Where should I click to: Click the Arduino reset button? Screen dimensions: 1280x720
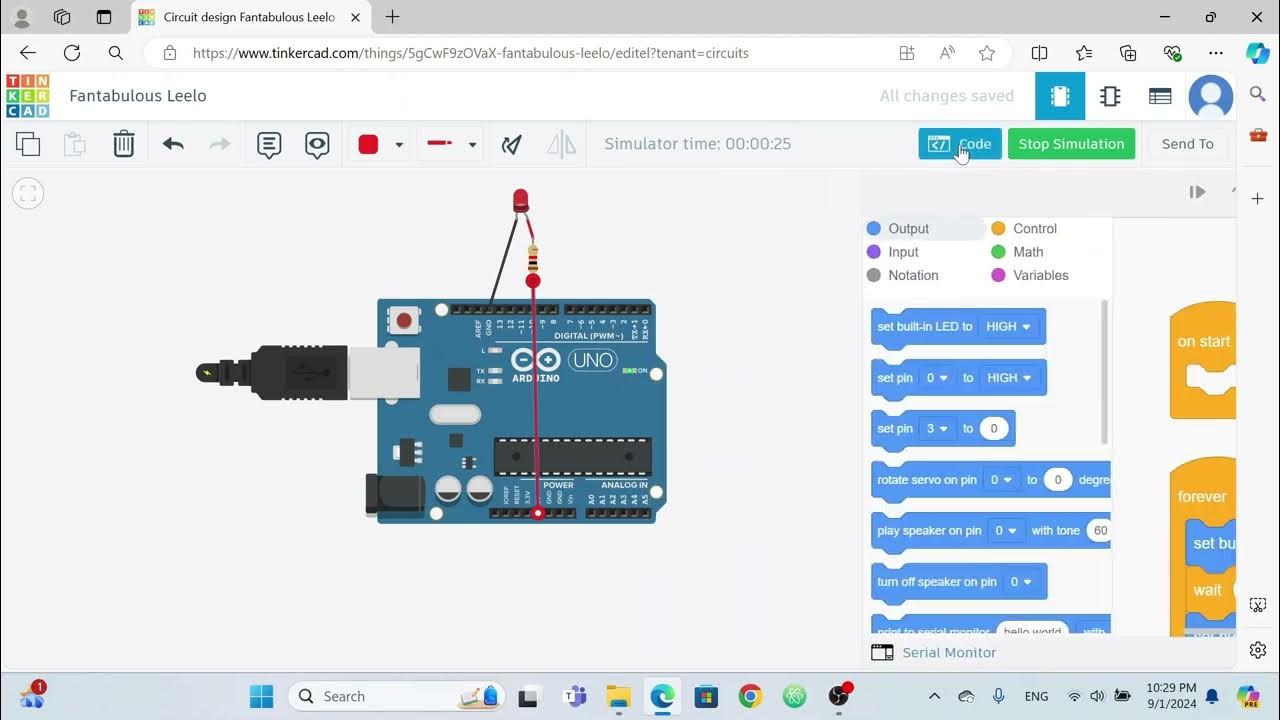[404, 321]
